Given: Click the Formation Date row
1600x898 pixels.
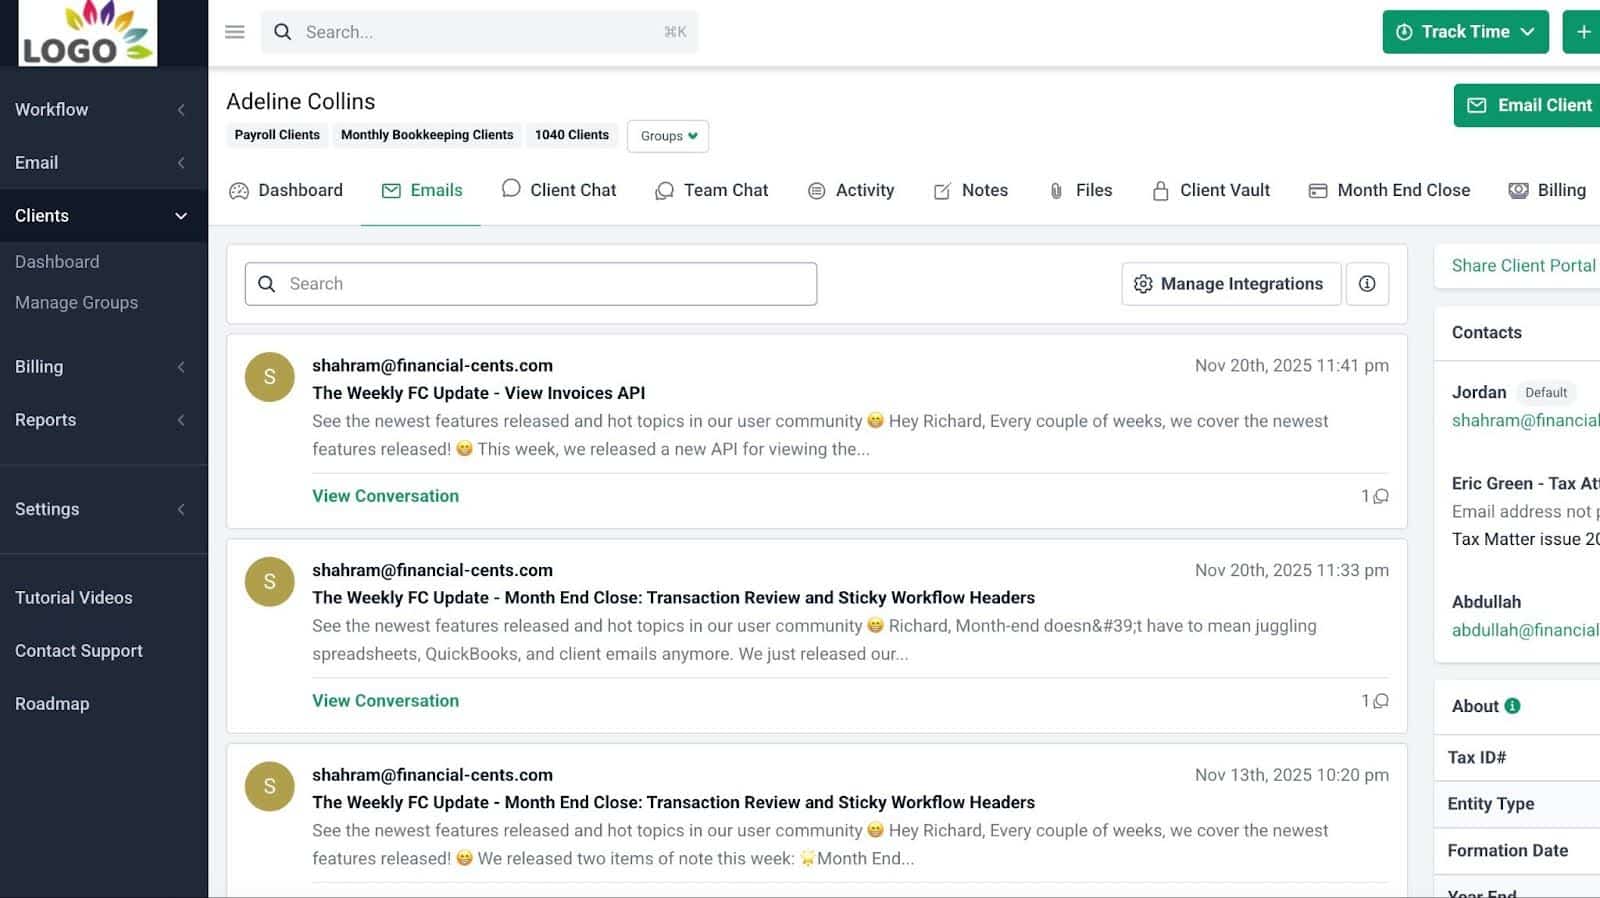Looking at the screenshot, I should click(x=1517, y=851).
